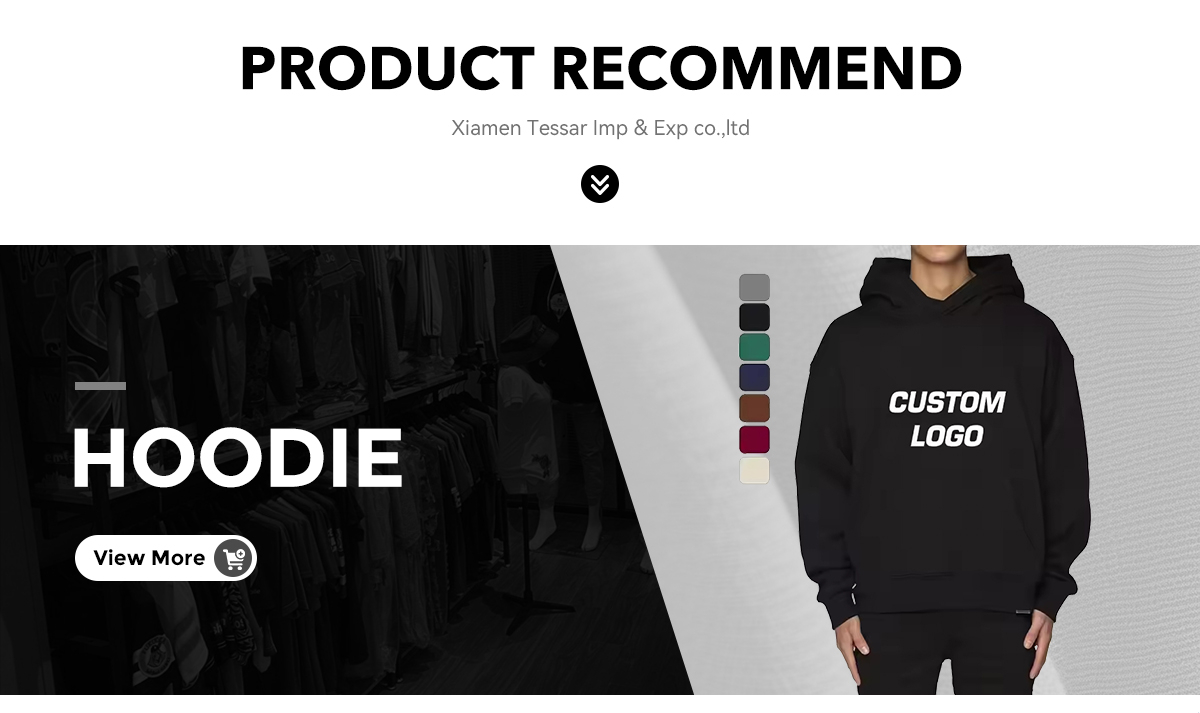Select the black hoodie color swatch
Screen dimensions: 1200x713
click(754, 318)
